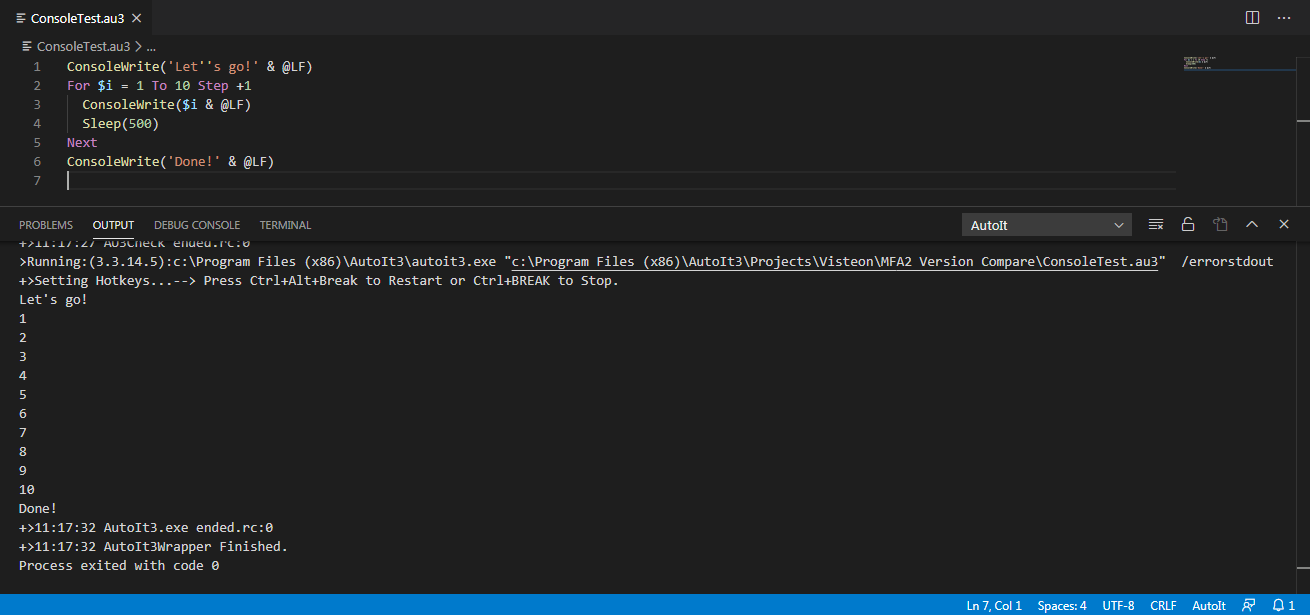Viewport: 1310px width, 615px height.
Task: Close the ConsoleTest.au3 tab
Action: click(136, 18)
